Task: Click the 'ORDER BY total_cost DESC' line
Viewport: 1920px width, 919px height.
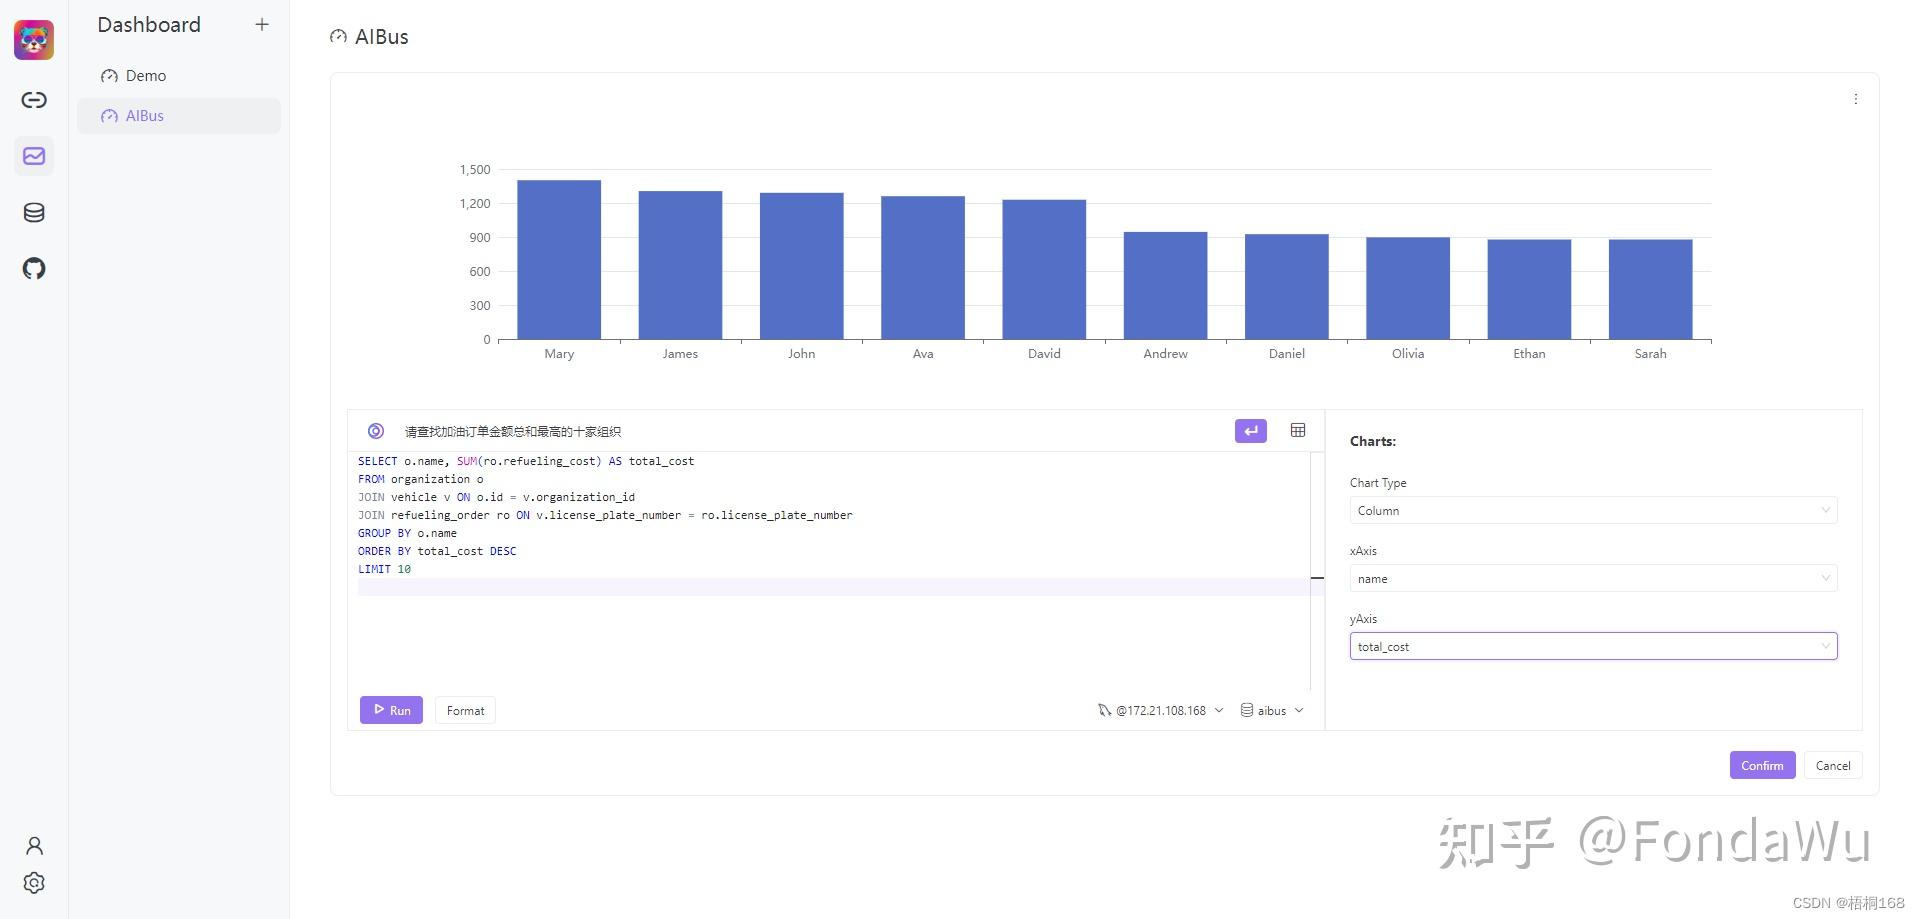Action: [437, 551]
